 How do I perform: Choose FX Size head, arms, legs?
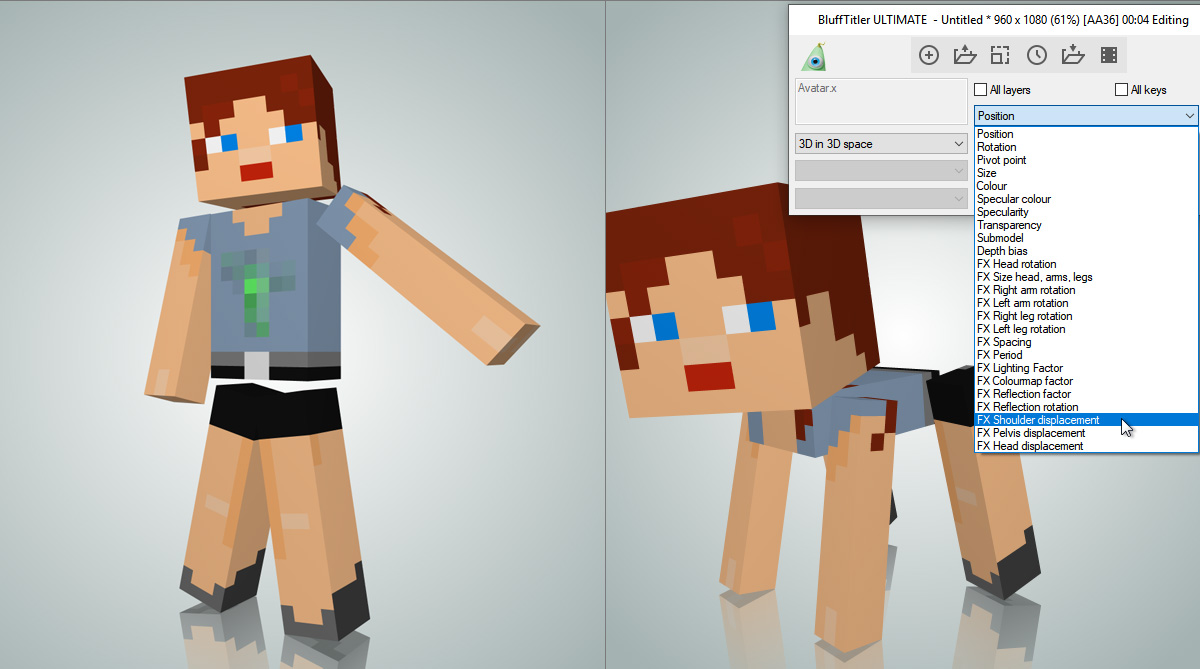point(1086,277)
